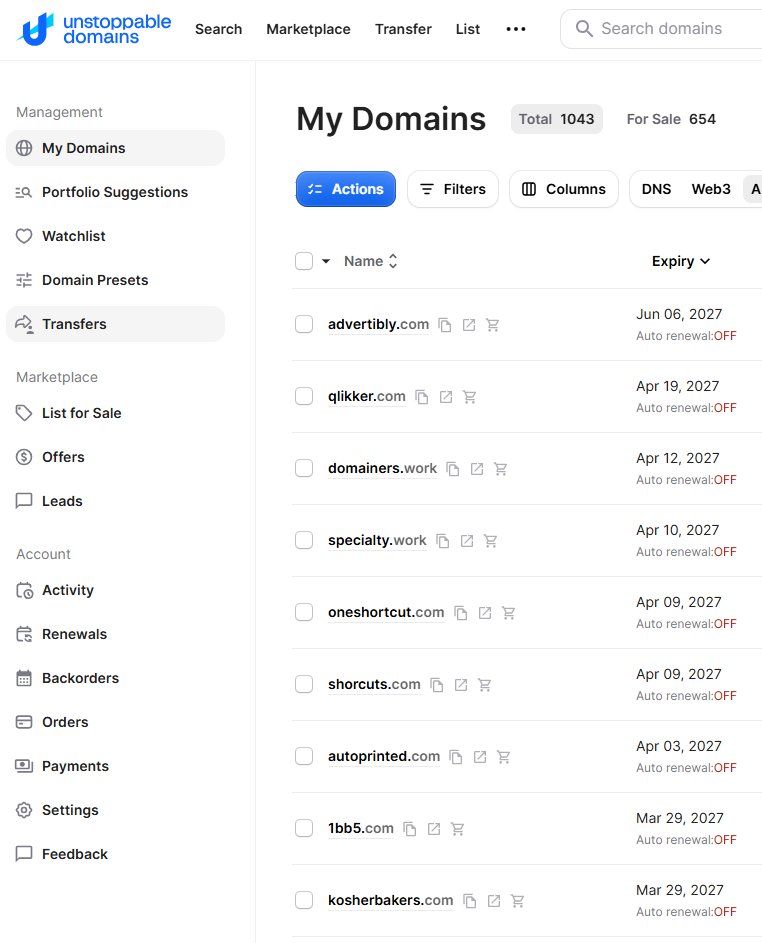The height and width of the screenshot is (943, 762).
Task: Select the autoprinted.com row checkbox
Action: point(304,756)
